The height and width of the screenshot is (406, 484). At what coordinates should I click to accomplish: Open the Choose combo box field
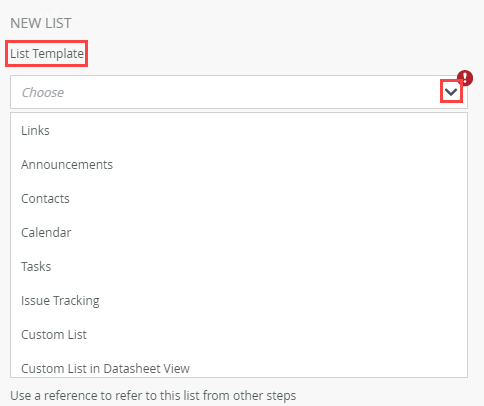(x=239, y=92)
